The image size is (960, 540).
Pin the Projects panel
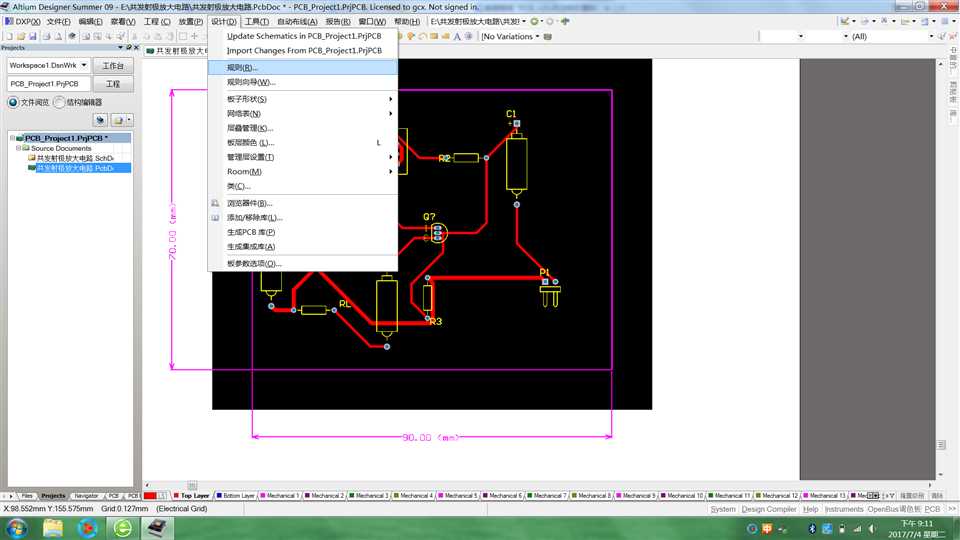tap(129, 47)
